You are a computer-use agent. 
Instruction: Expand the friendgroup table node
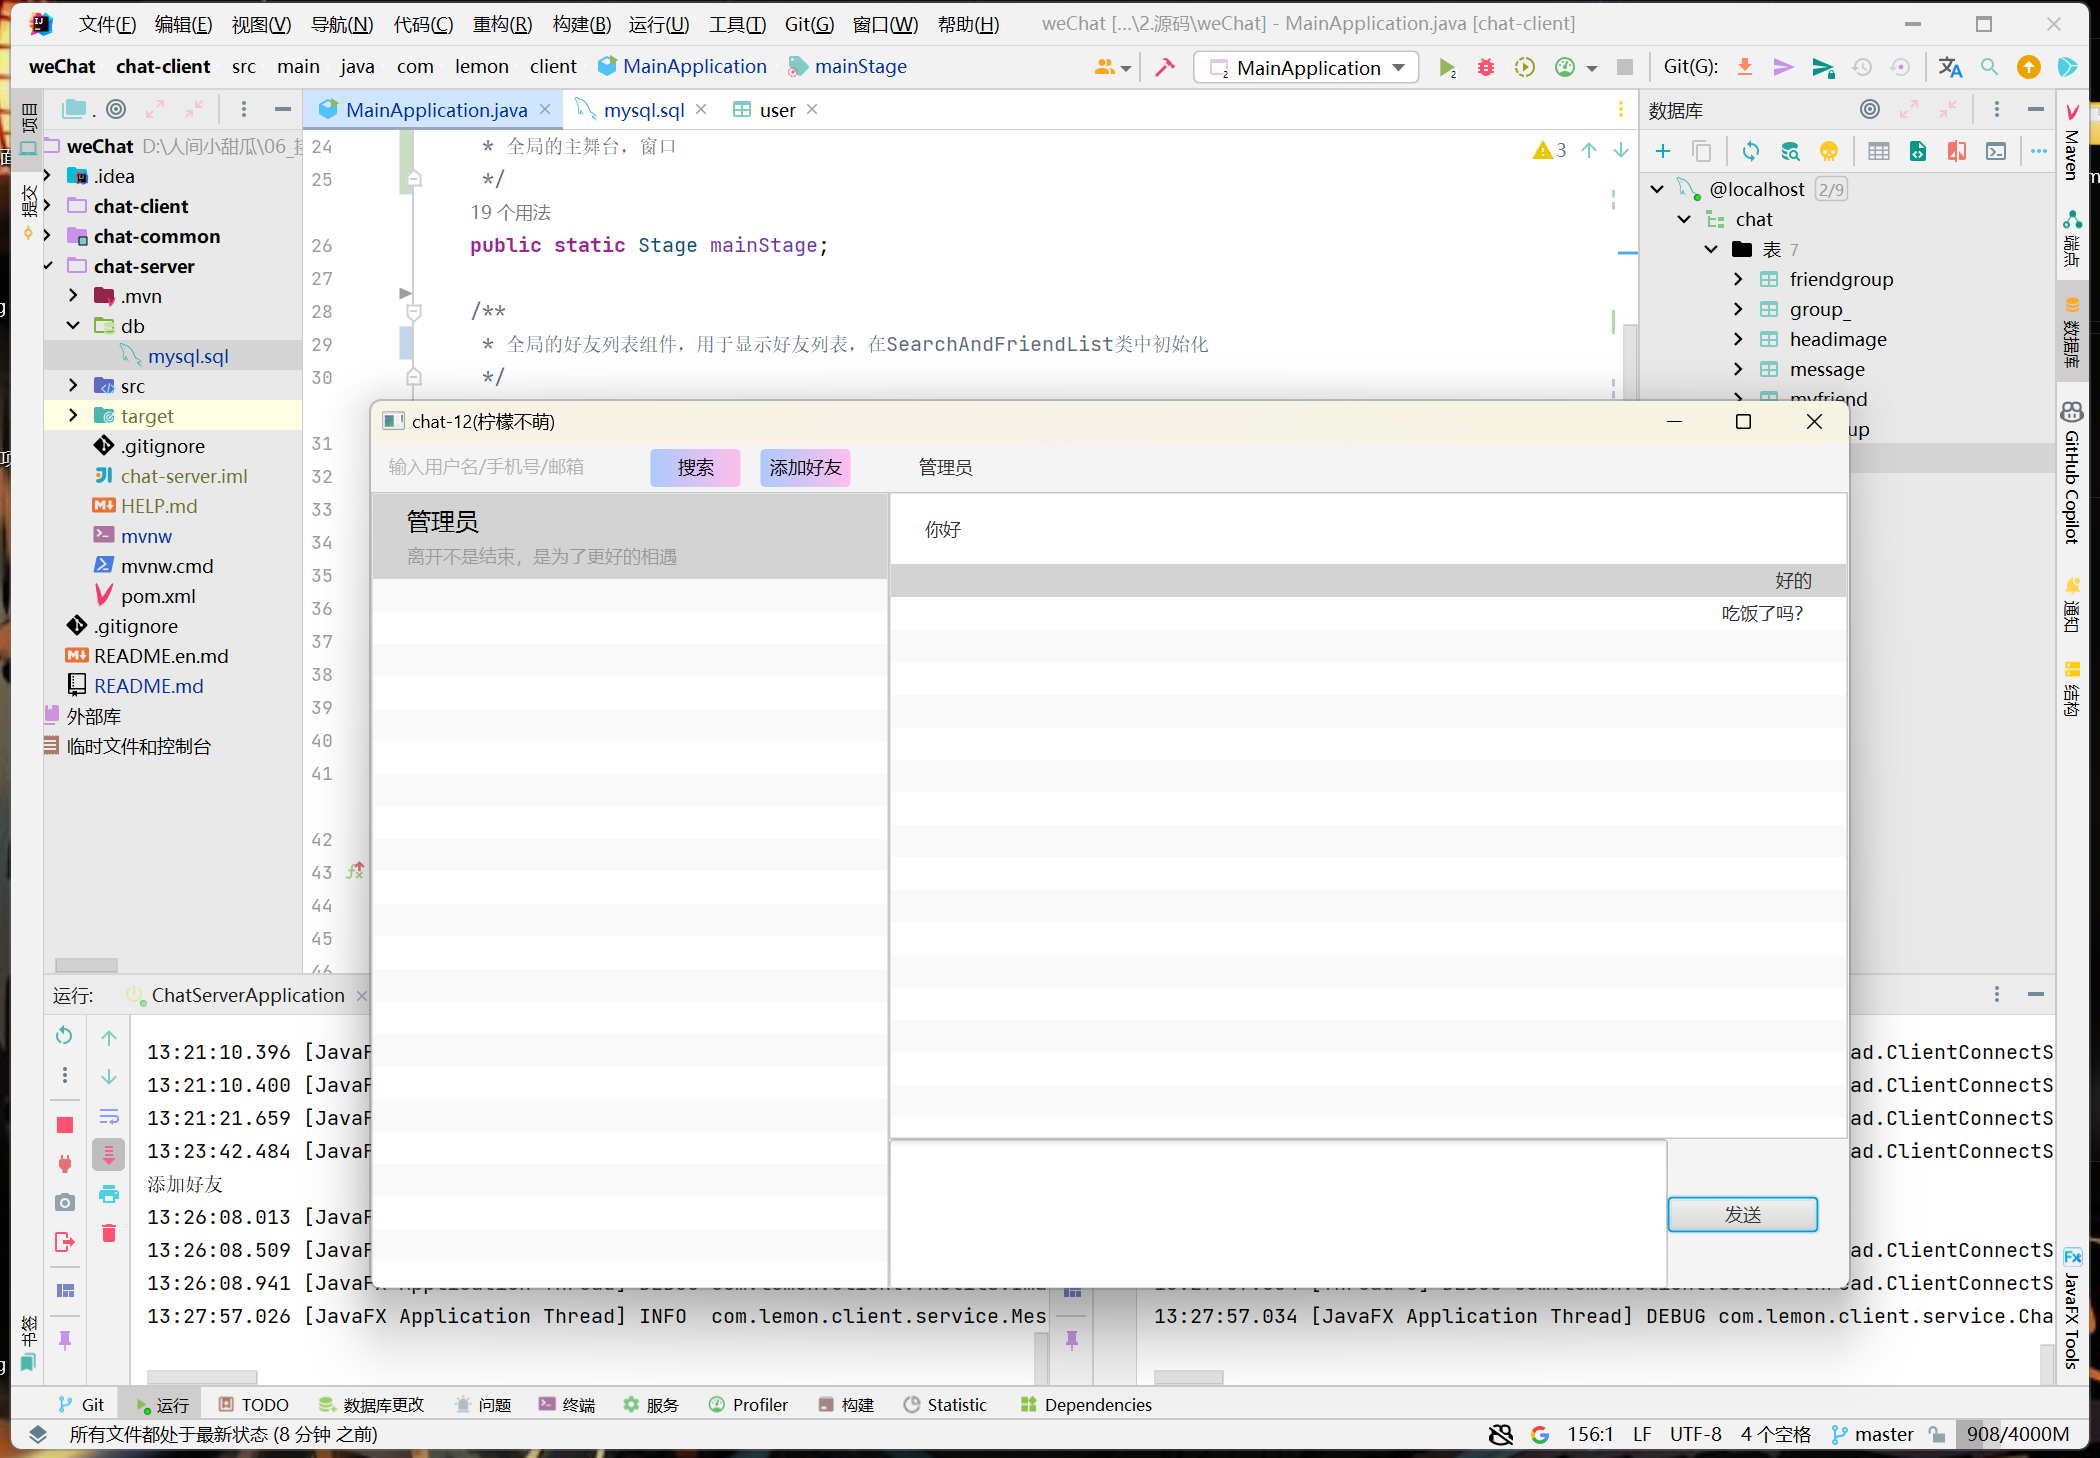coord(1739,279)
